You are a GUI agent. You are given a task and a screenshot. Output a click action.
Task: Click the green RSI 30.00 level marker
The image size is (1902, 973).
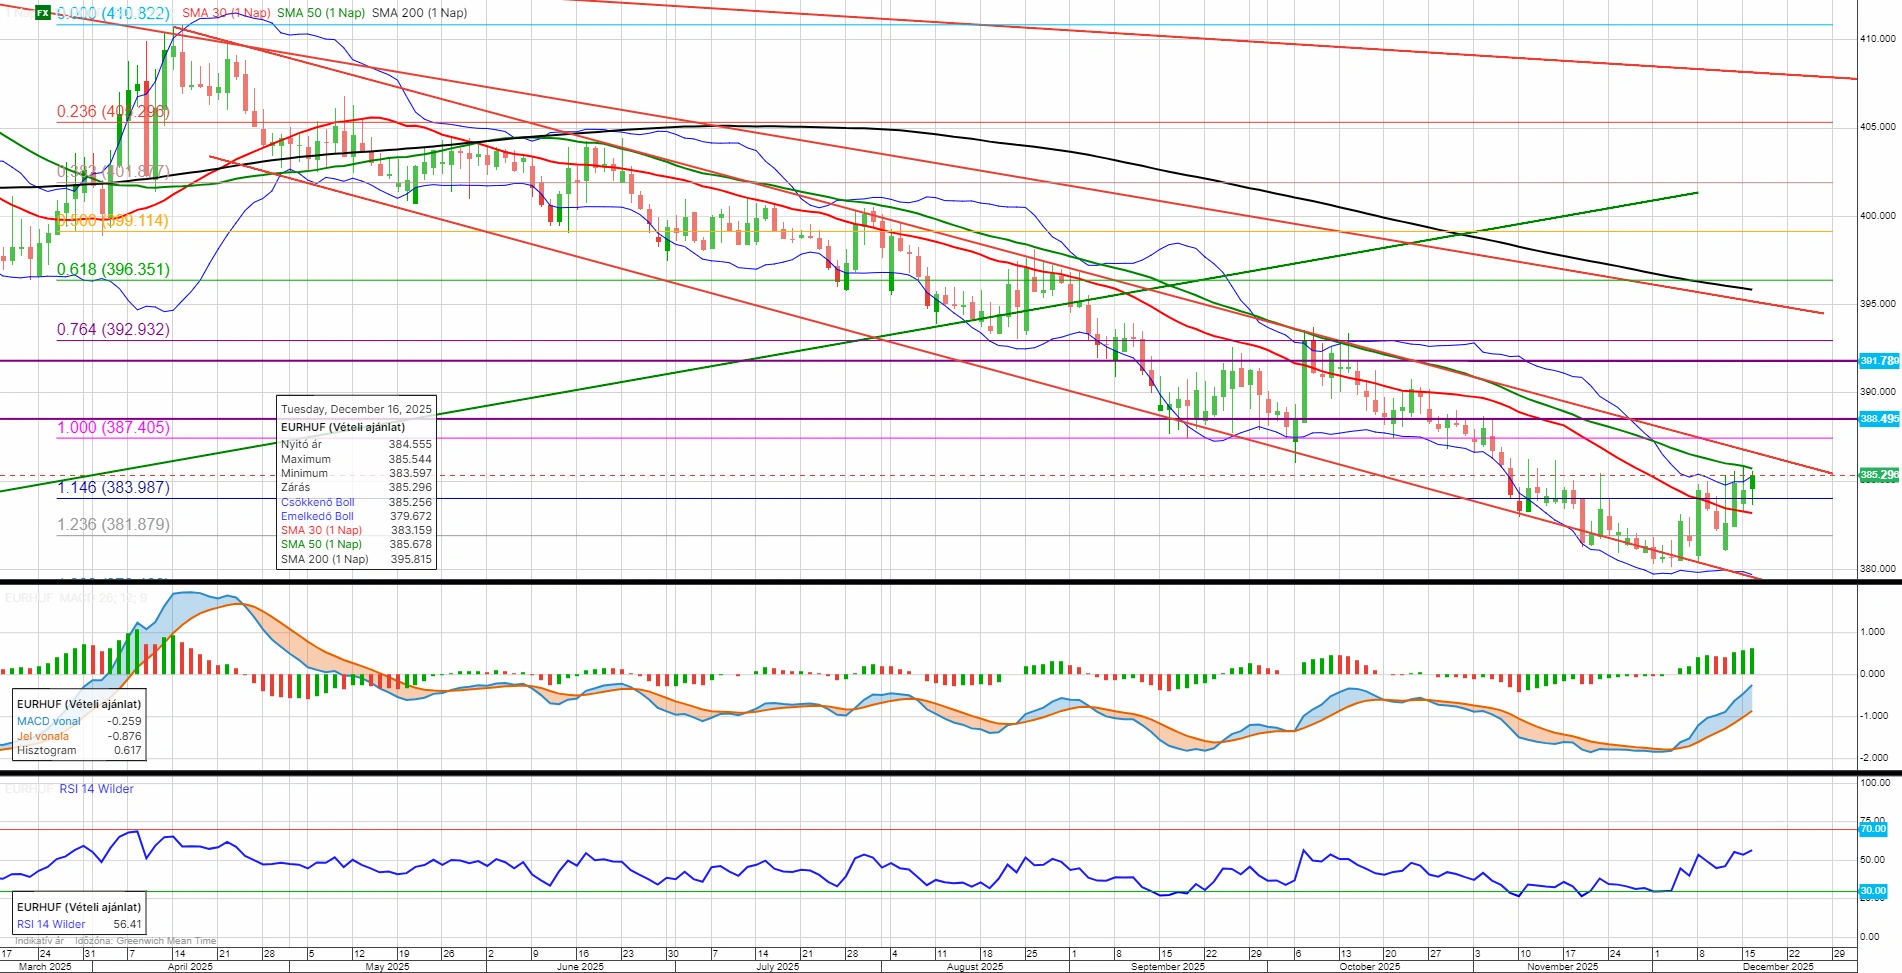click(x=1872, y=891)
